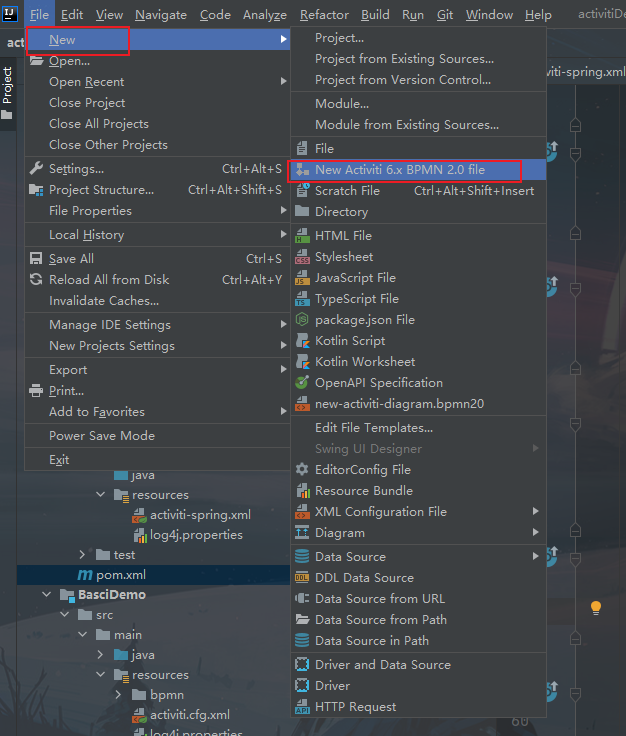Expand the test folder in tree
The height and width of the screenshot is (736, 626).
tap(82, 555)
